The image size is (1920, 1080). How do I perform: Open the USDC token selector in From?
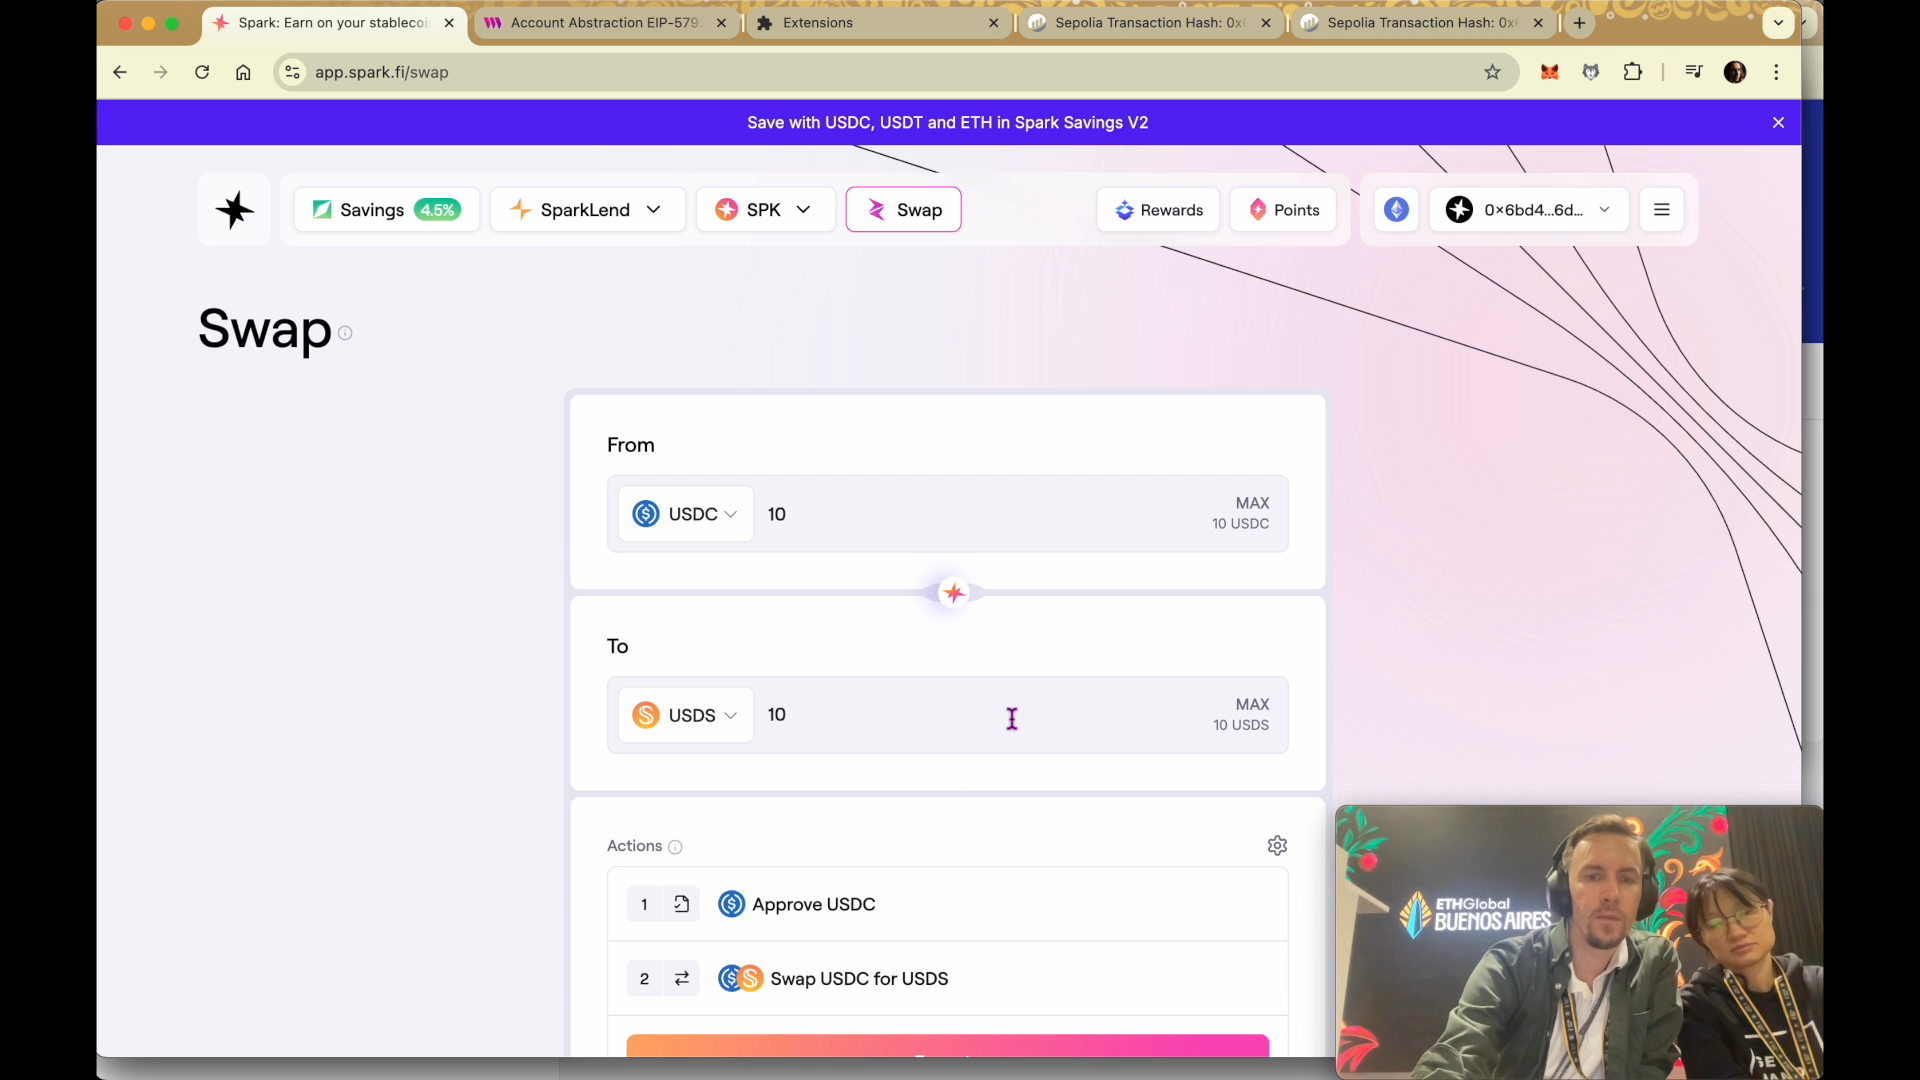coord(686,513)
